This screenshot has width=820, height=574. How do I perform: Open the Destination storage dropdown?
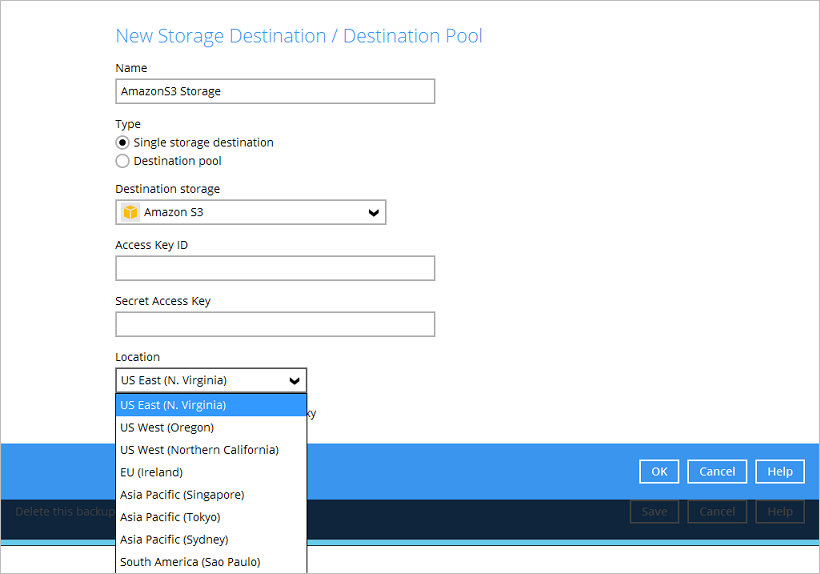250,212
